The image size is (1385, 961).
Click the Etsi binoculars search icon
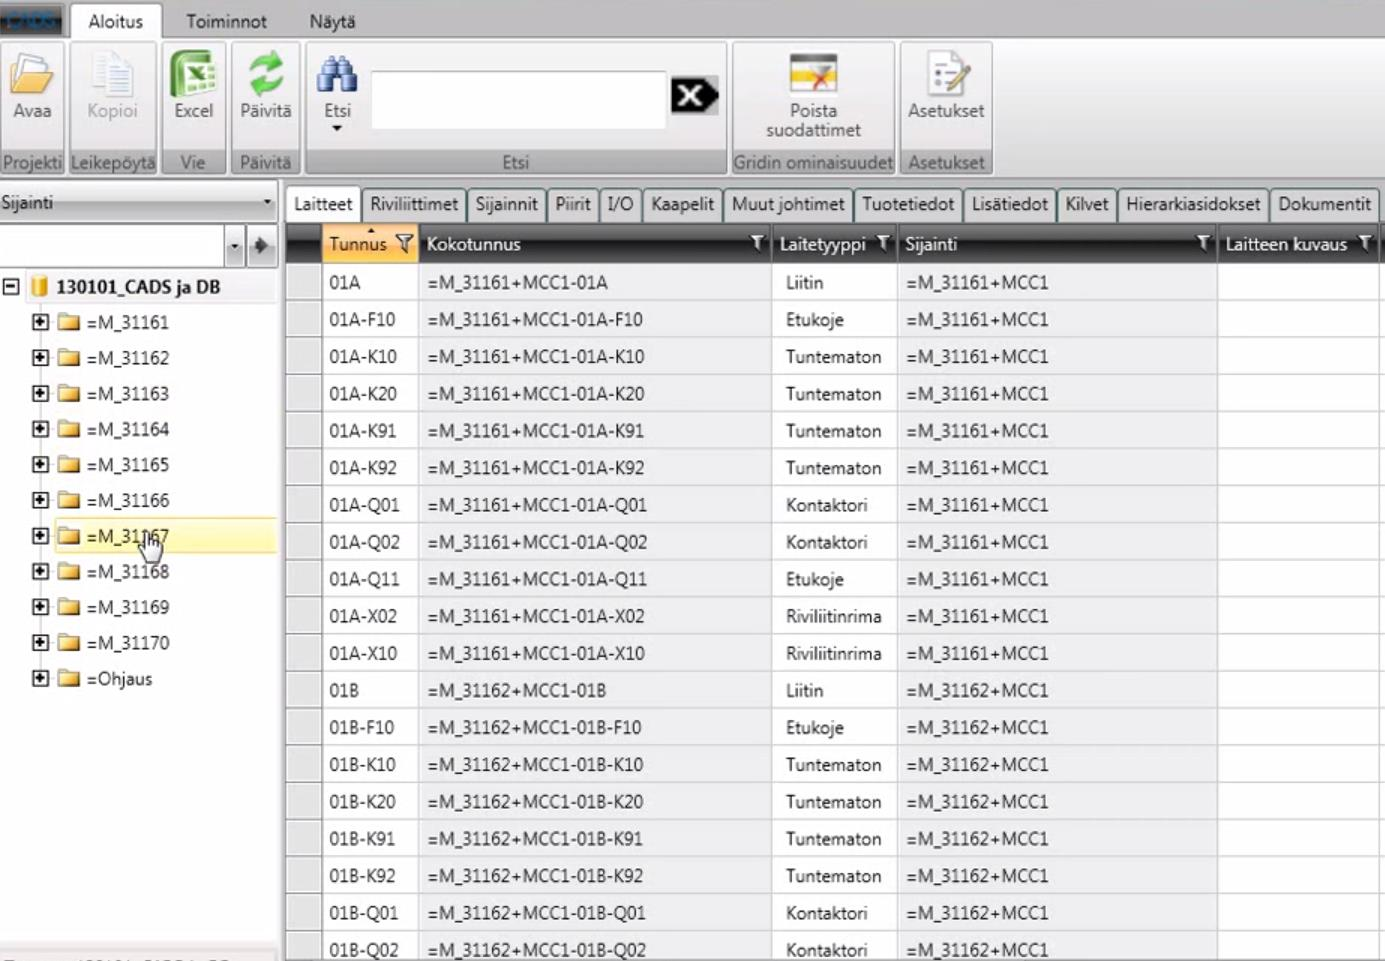(x=337, y=75)
